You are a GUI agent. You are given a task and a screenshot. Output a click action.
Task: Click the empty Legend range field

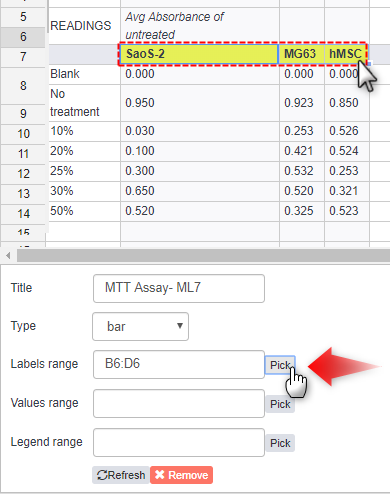[179, 442]
